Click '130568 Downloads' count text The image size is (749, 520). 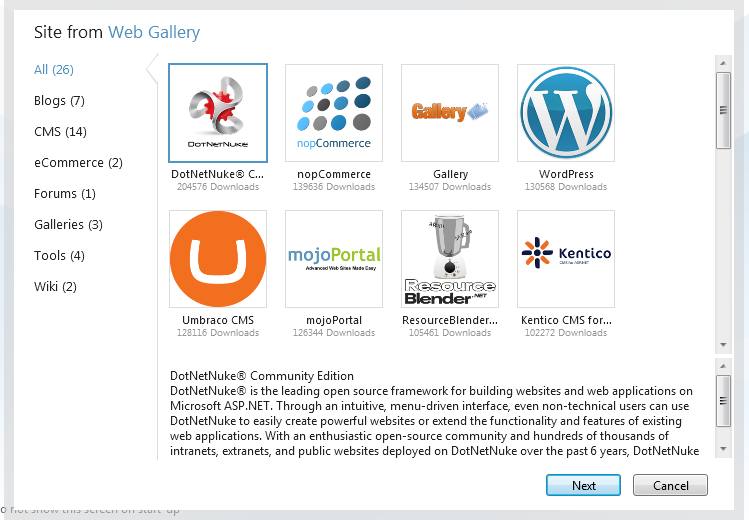(566, 187)
